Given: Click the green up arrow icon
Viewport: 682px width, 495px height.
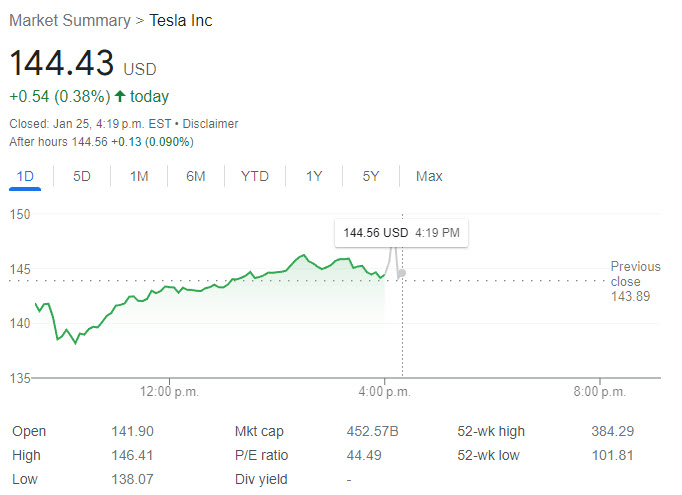Looking at the screenshot, I should tap(120, 97).
